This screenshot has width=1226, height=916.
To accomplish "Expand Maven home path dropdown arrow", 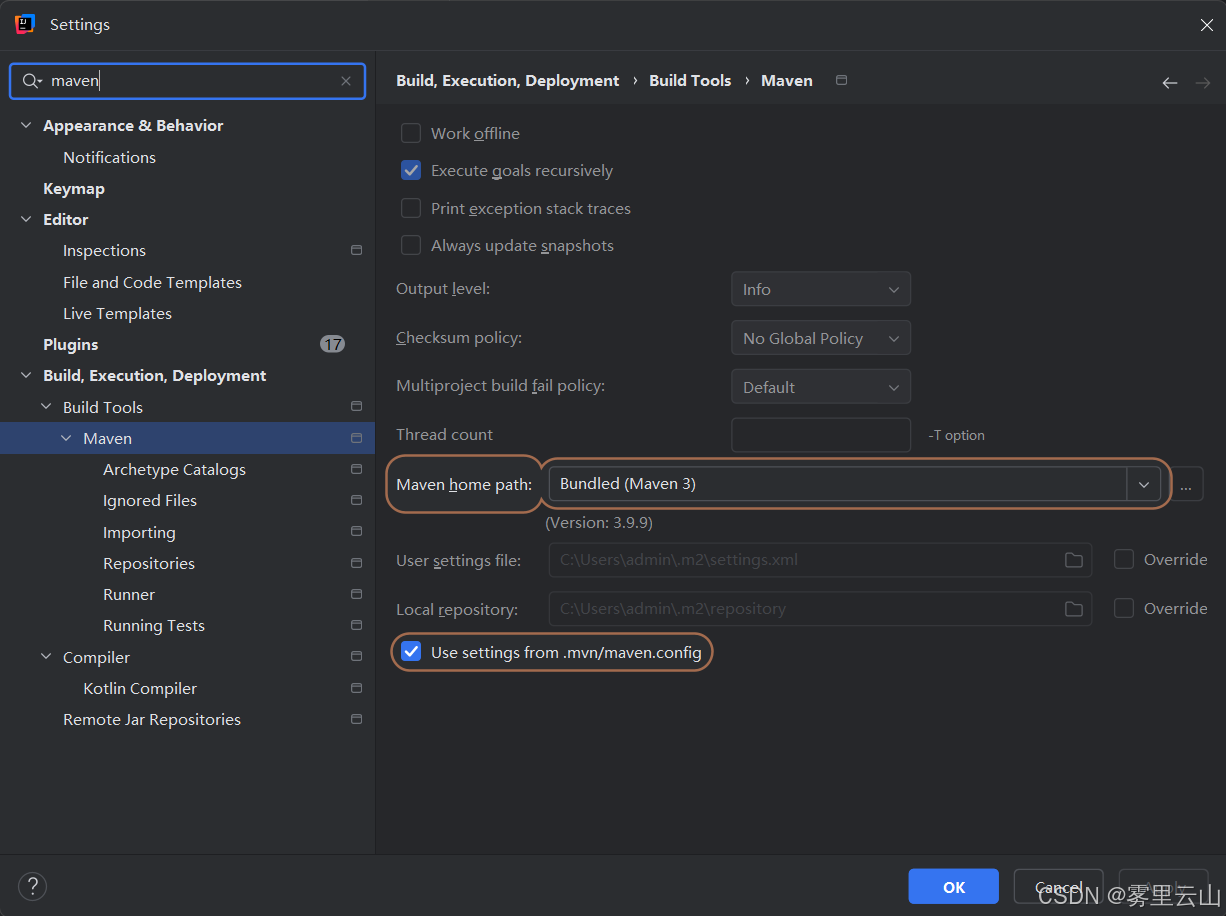I will 1143,484.
